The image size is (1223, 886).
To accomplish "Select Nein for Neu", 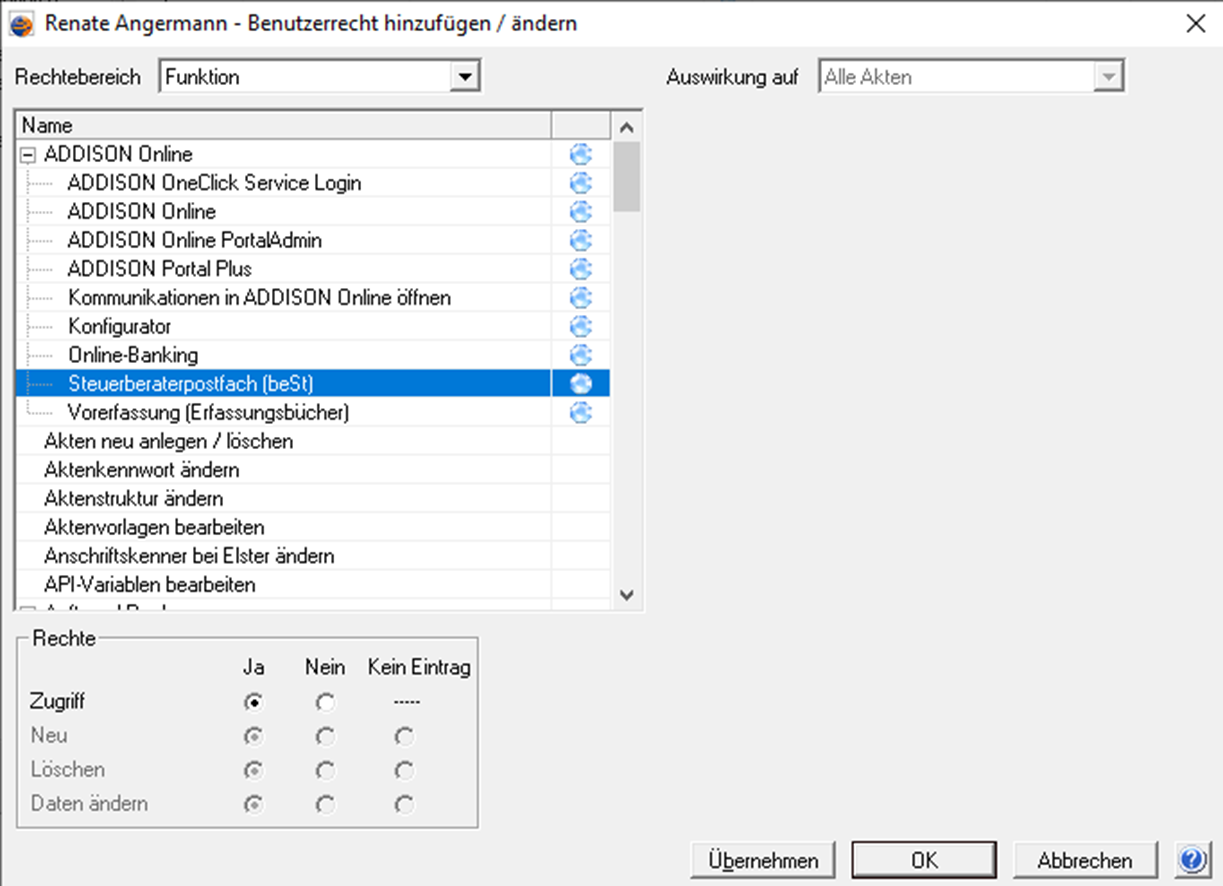I will (x=325, y=736).
